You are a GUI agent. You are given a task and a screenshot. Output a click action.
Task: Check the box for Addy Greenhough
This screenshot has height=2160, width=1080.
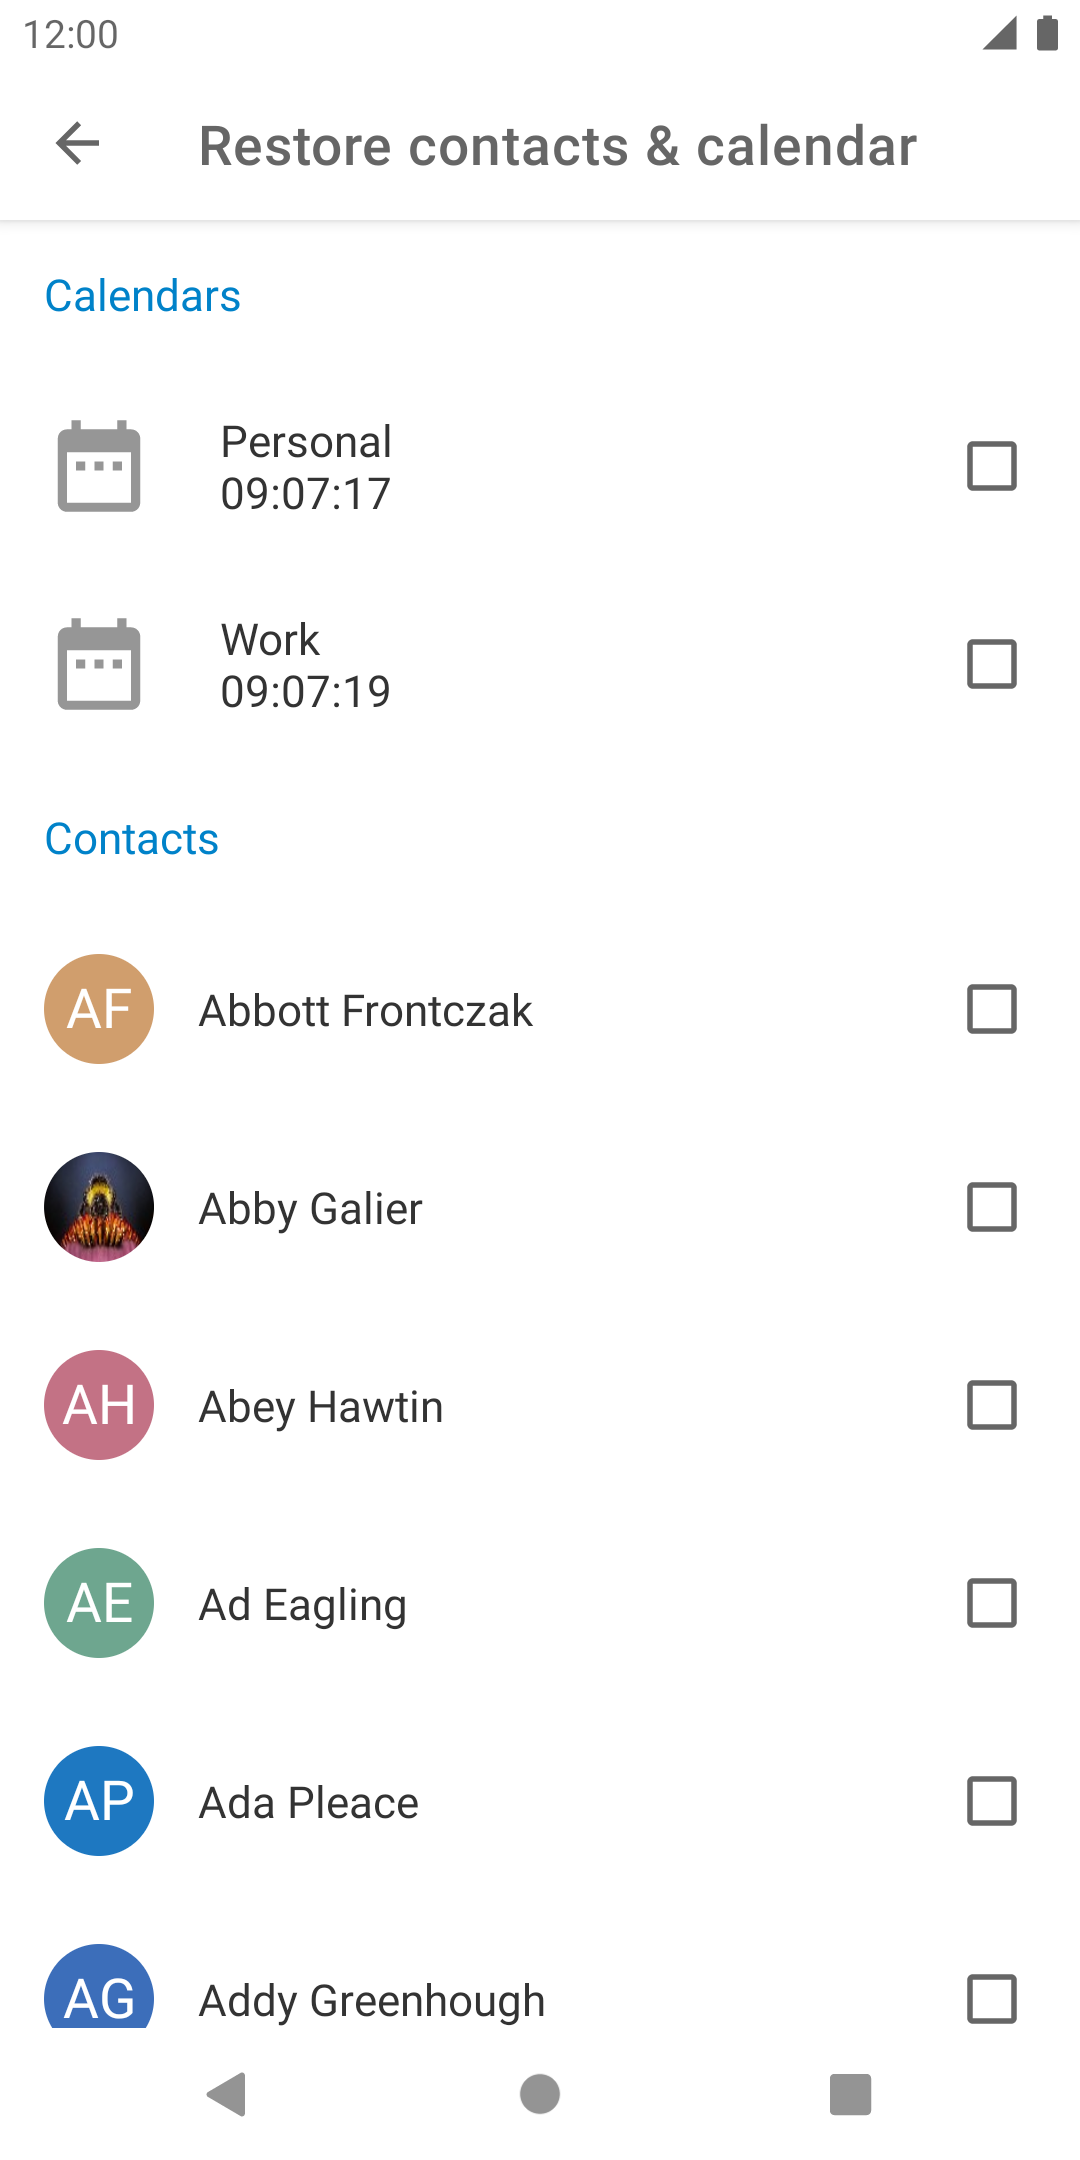992,1999
